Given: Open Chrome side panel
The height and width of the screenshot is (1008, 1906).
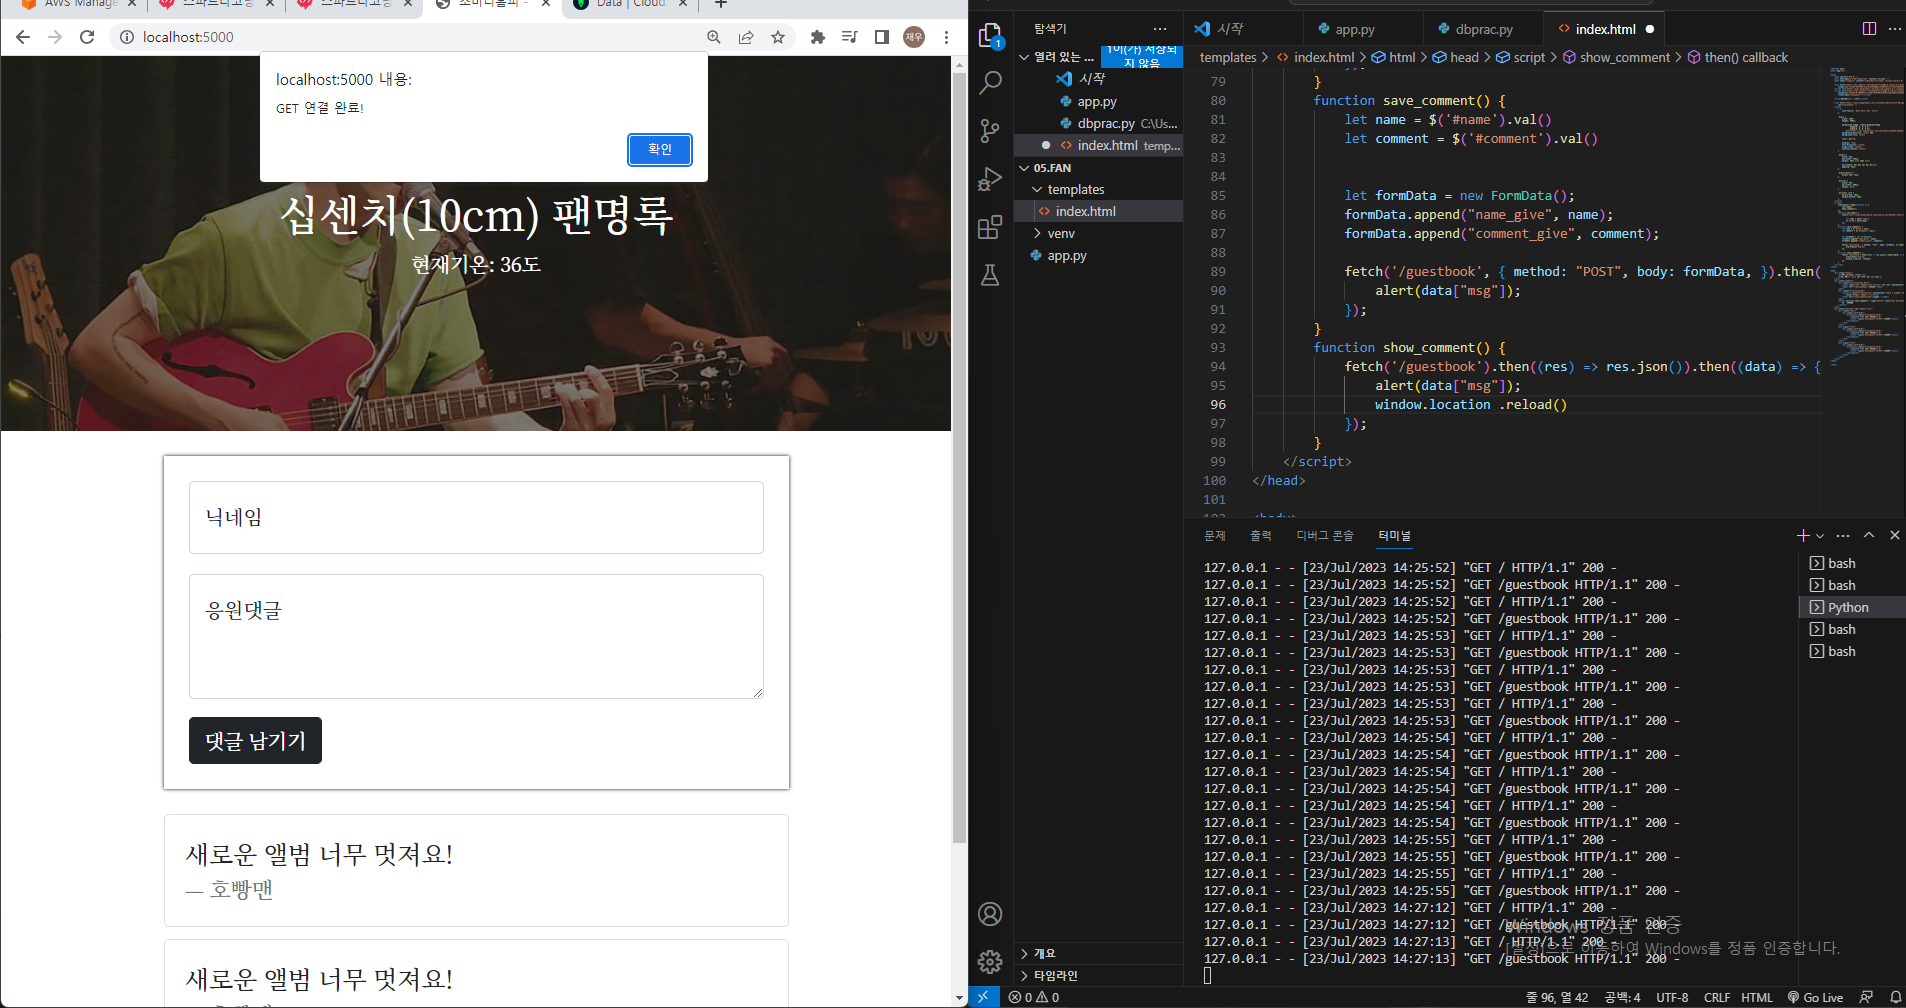Looking at the screenshot, I should [x=882, y=37].
